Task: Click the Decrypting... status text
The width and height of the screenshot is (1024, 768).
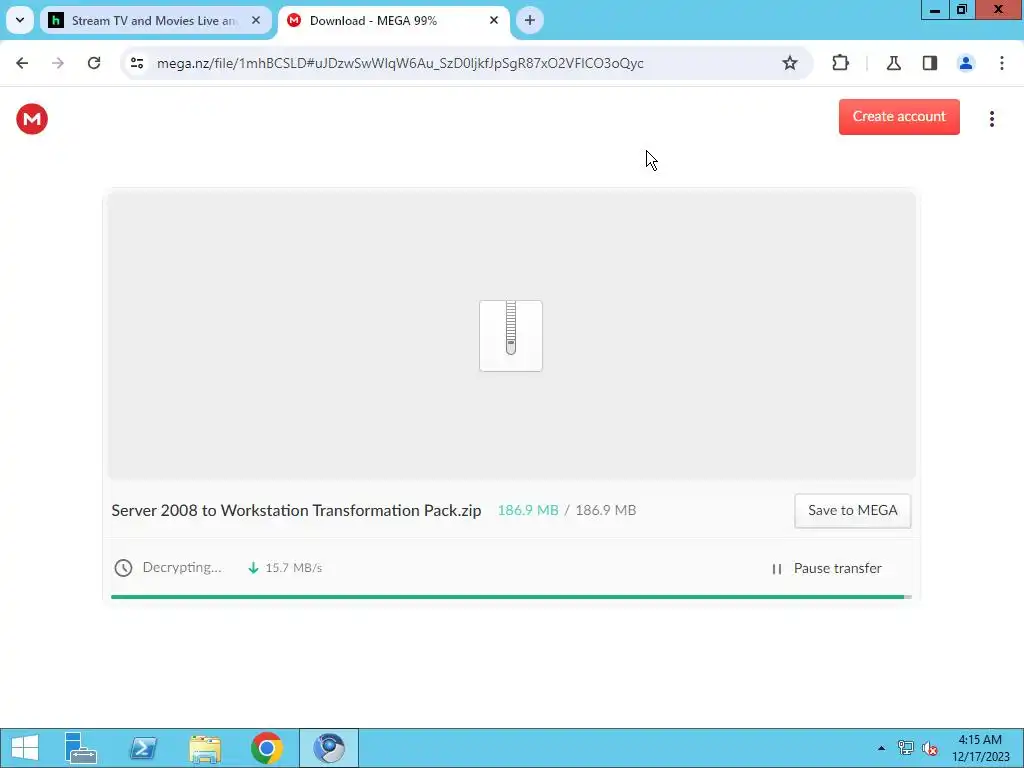Action: click(182, 568)
